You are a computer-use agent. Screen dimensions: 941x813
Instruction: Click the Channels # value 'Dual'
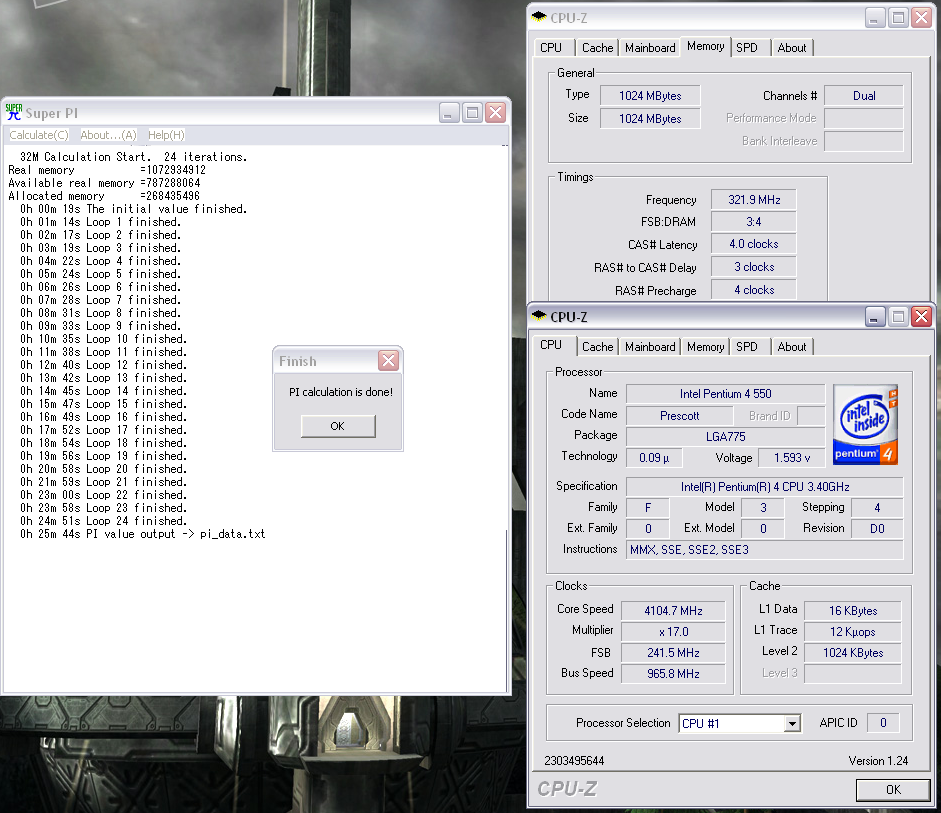864,96
